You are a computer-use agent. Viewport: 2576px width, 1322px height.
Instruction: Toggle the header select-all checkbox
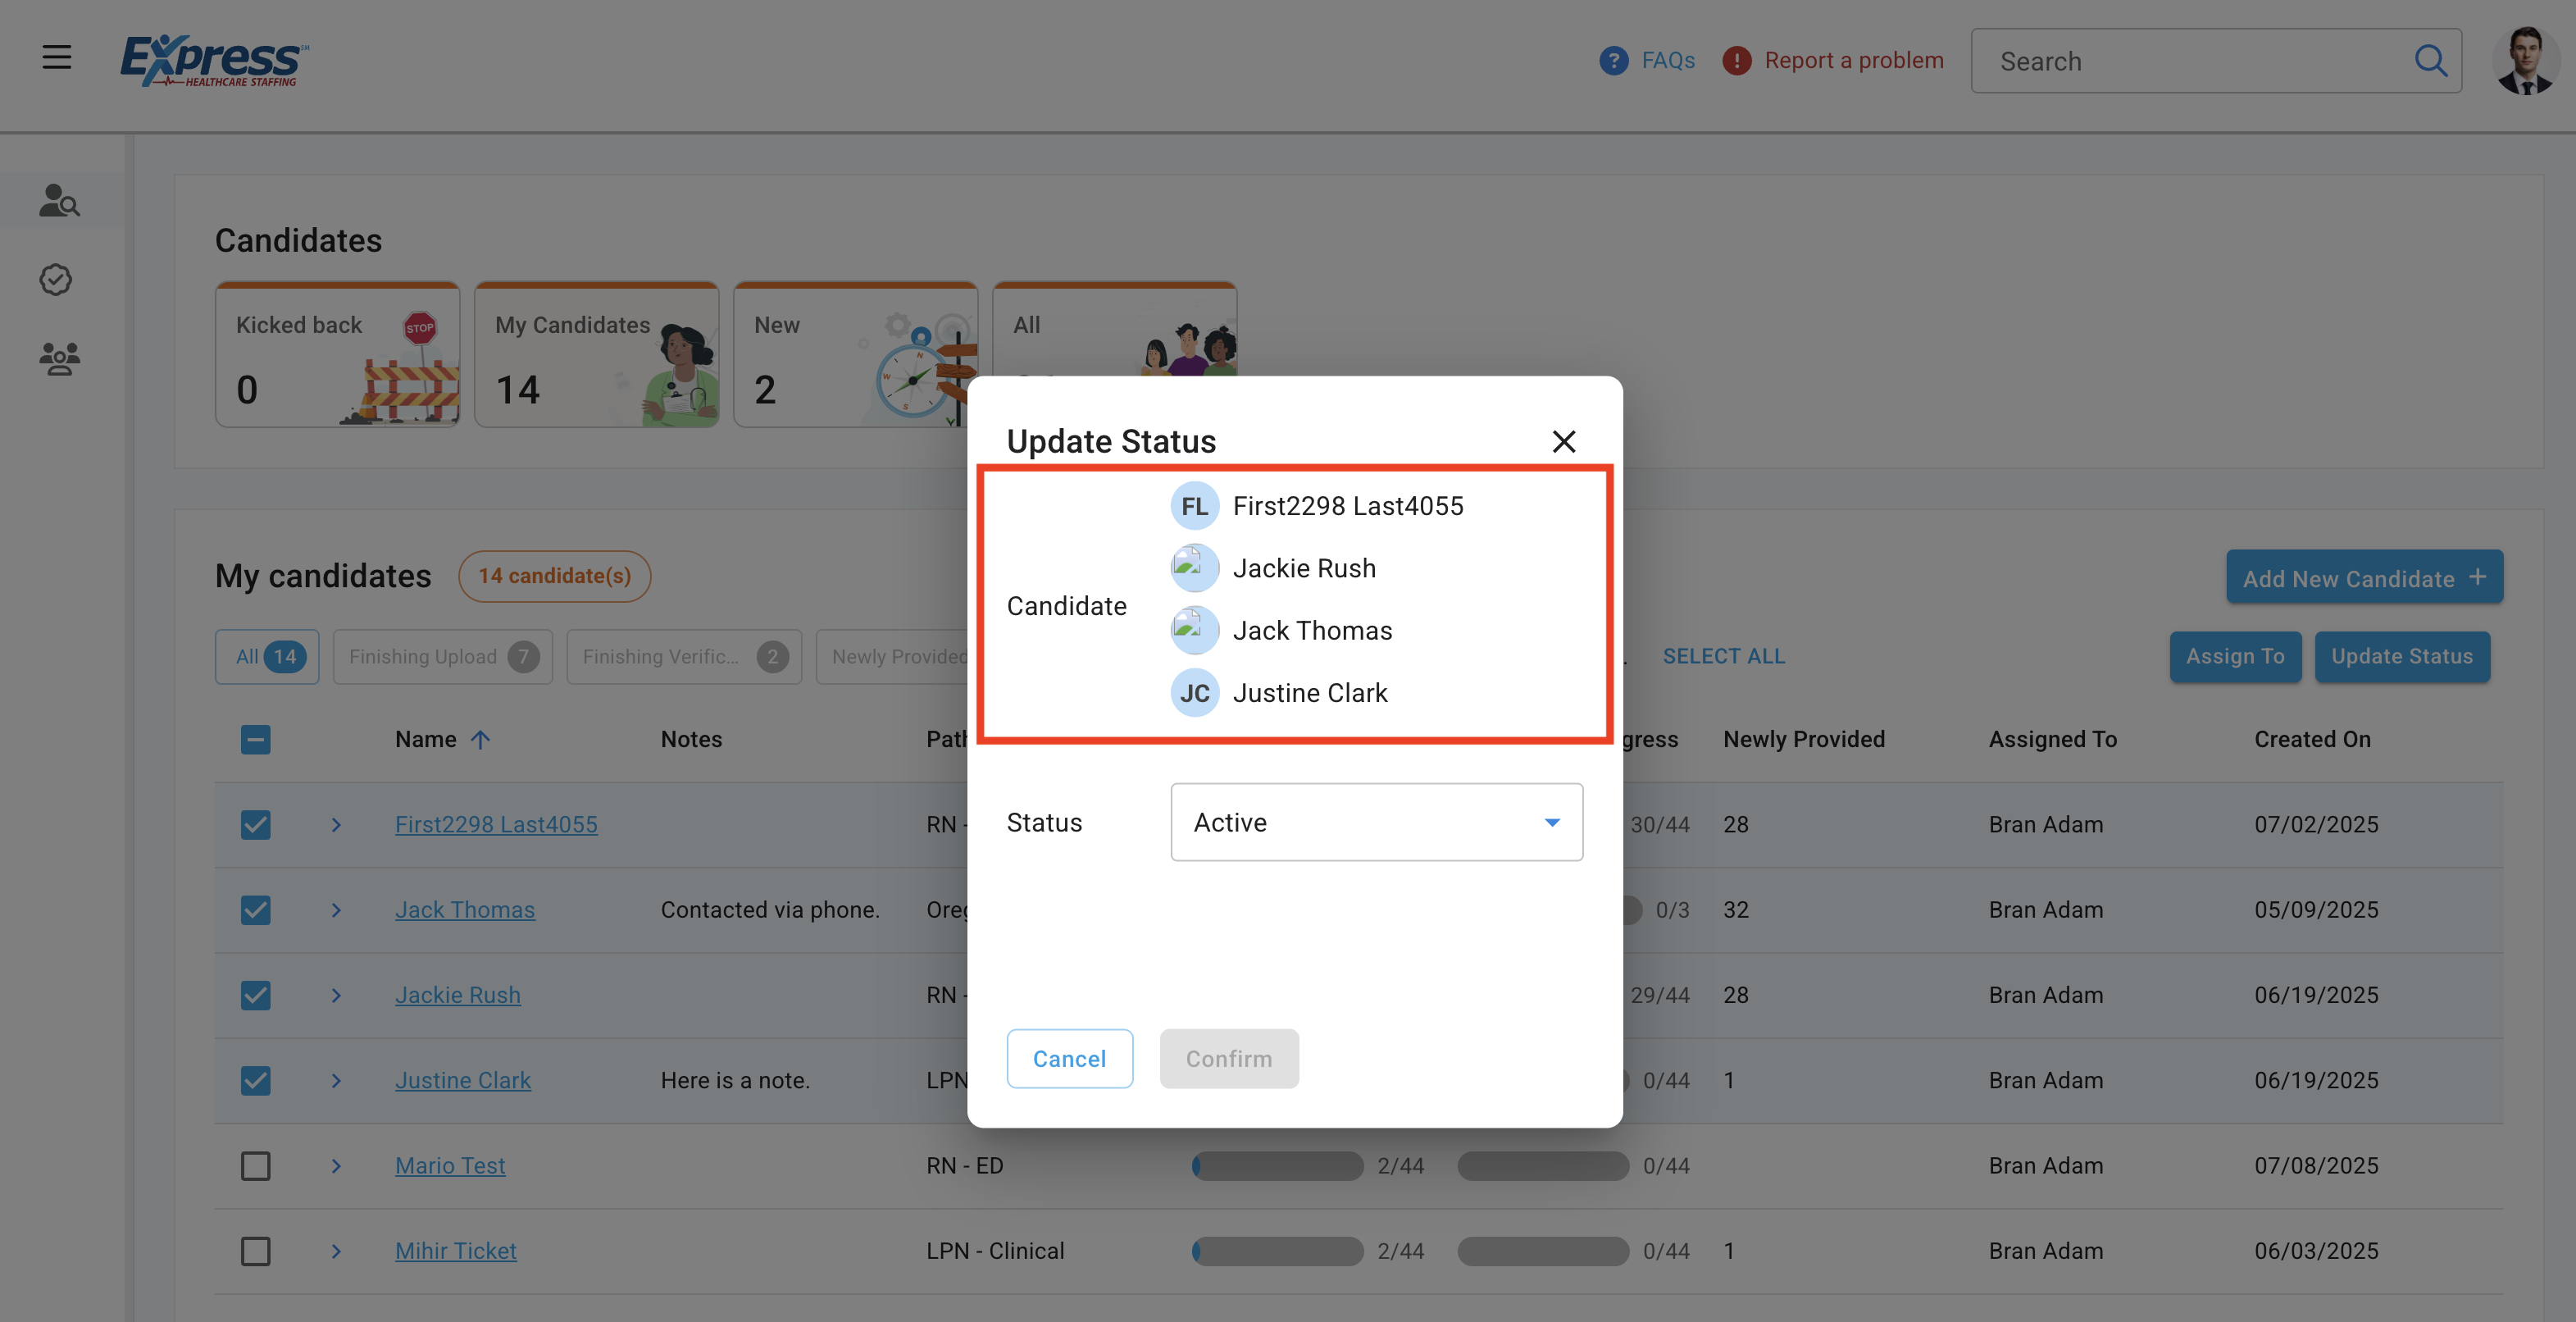[x=255, y=740]
